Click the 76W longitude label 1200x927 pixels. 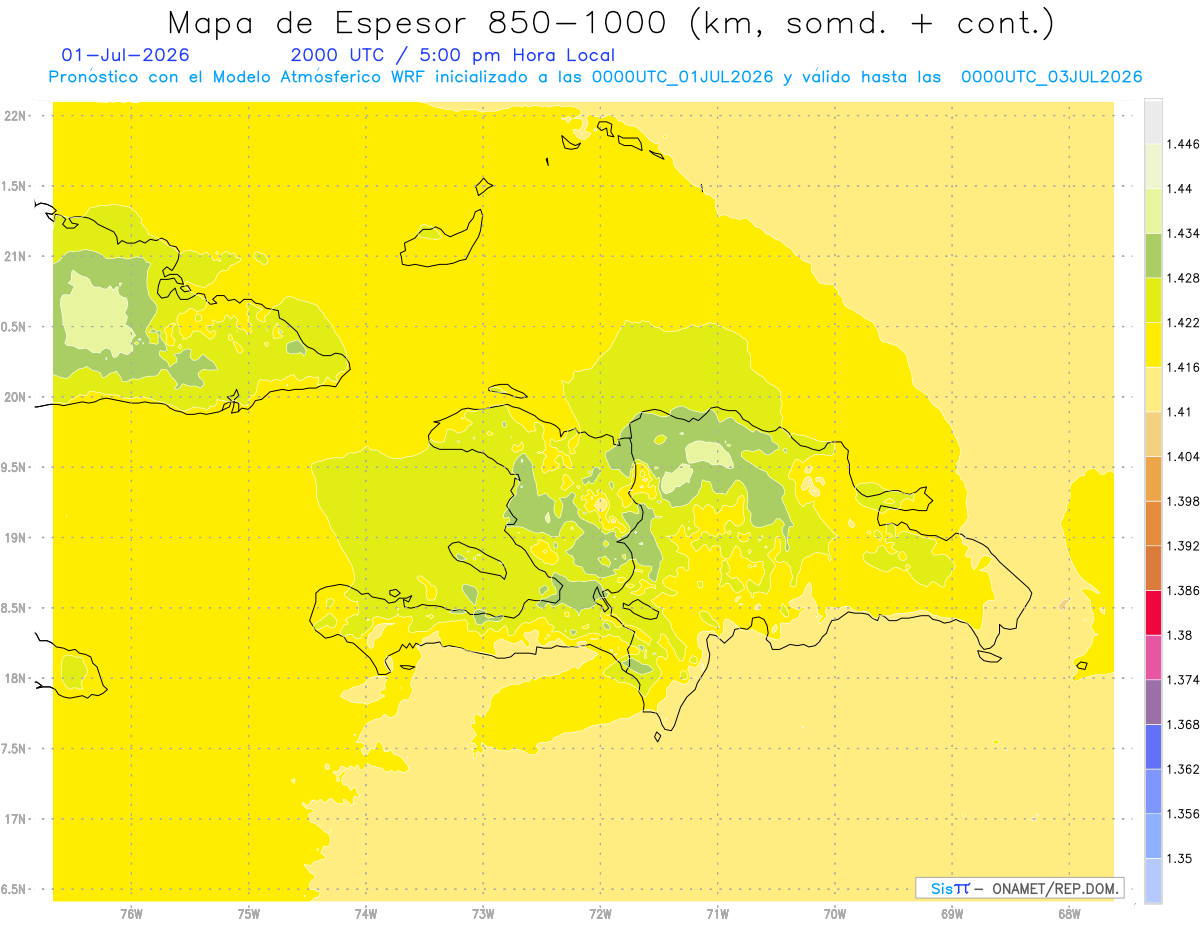pyautogui.click(x=131, y=913)
